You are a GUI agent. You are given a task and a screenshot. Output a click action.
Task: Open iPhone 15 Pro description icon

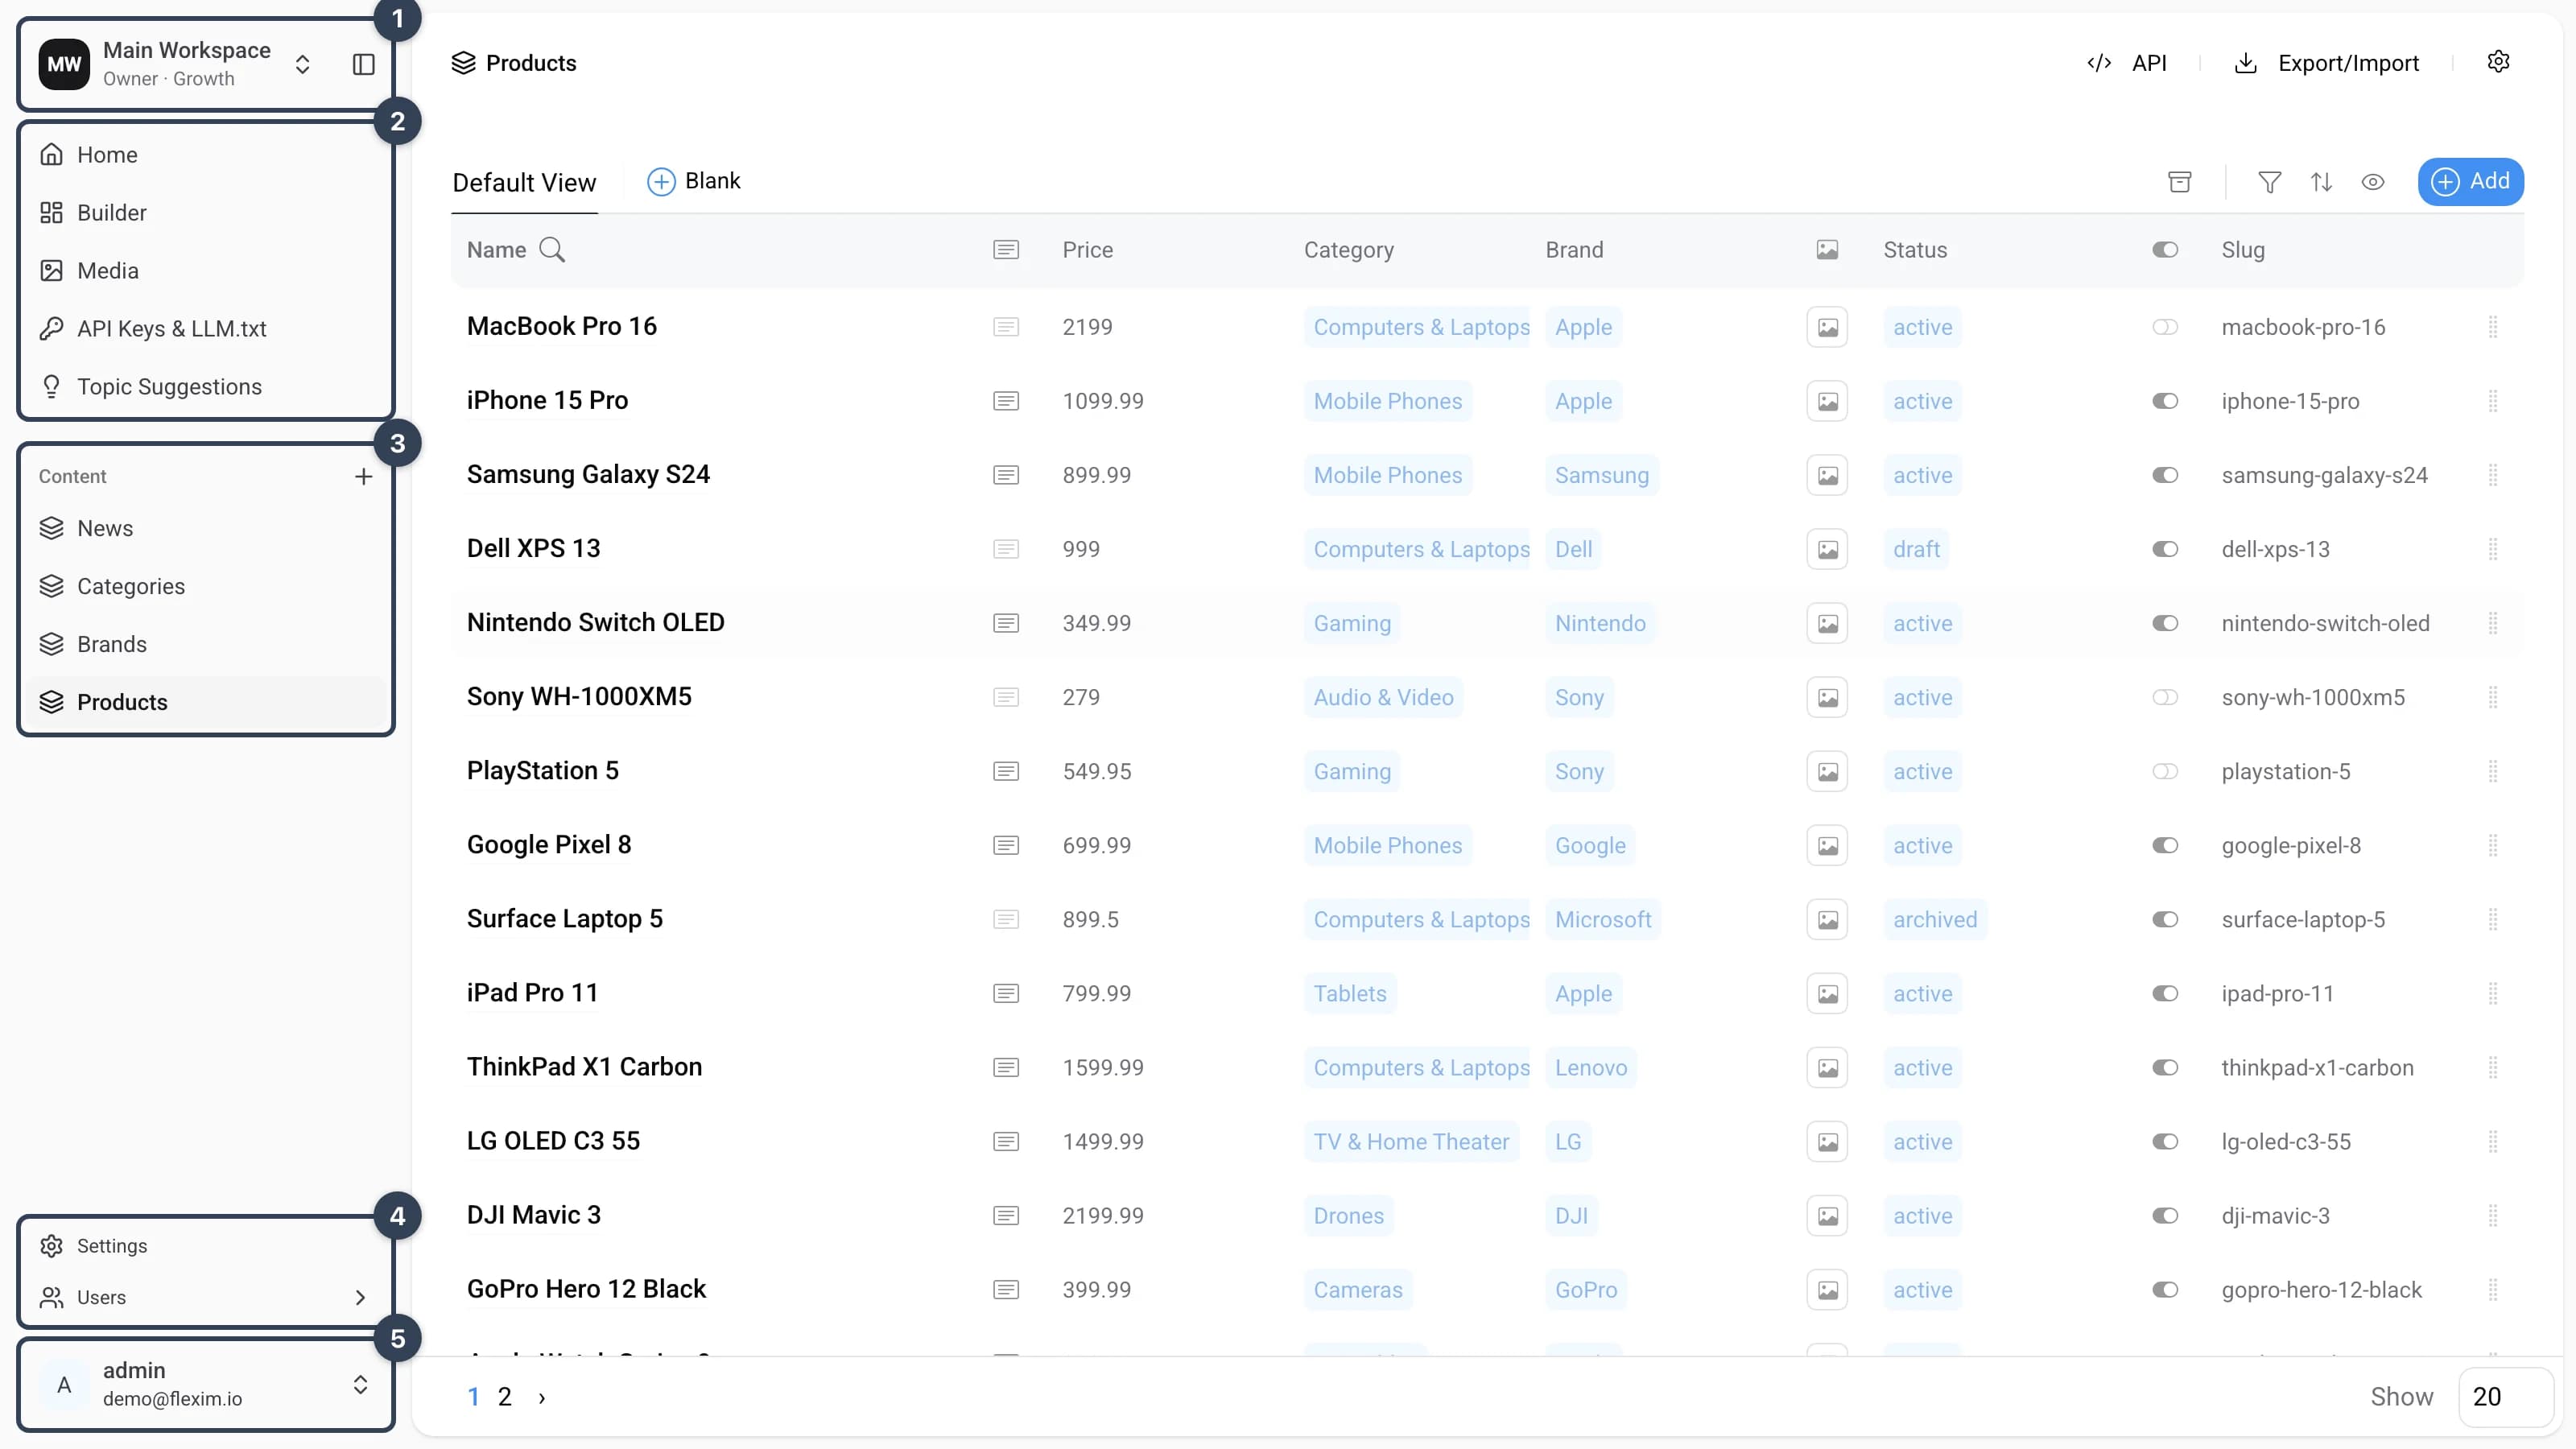pos(1006,401)
